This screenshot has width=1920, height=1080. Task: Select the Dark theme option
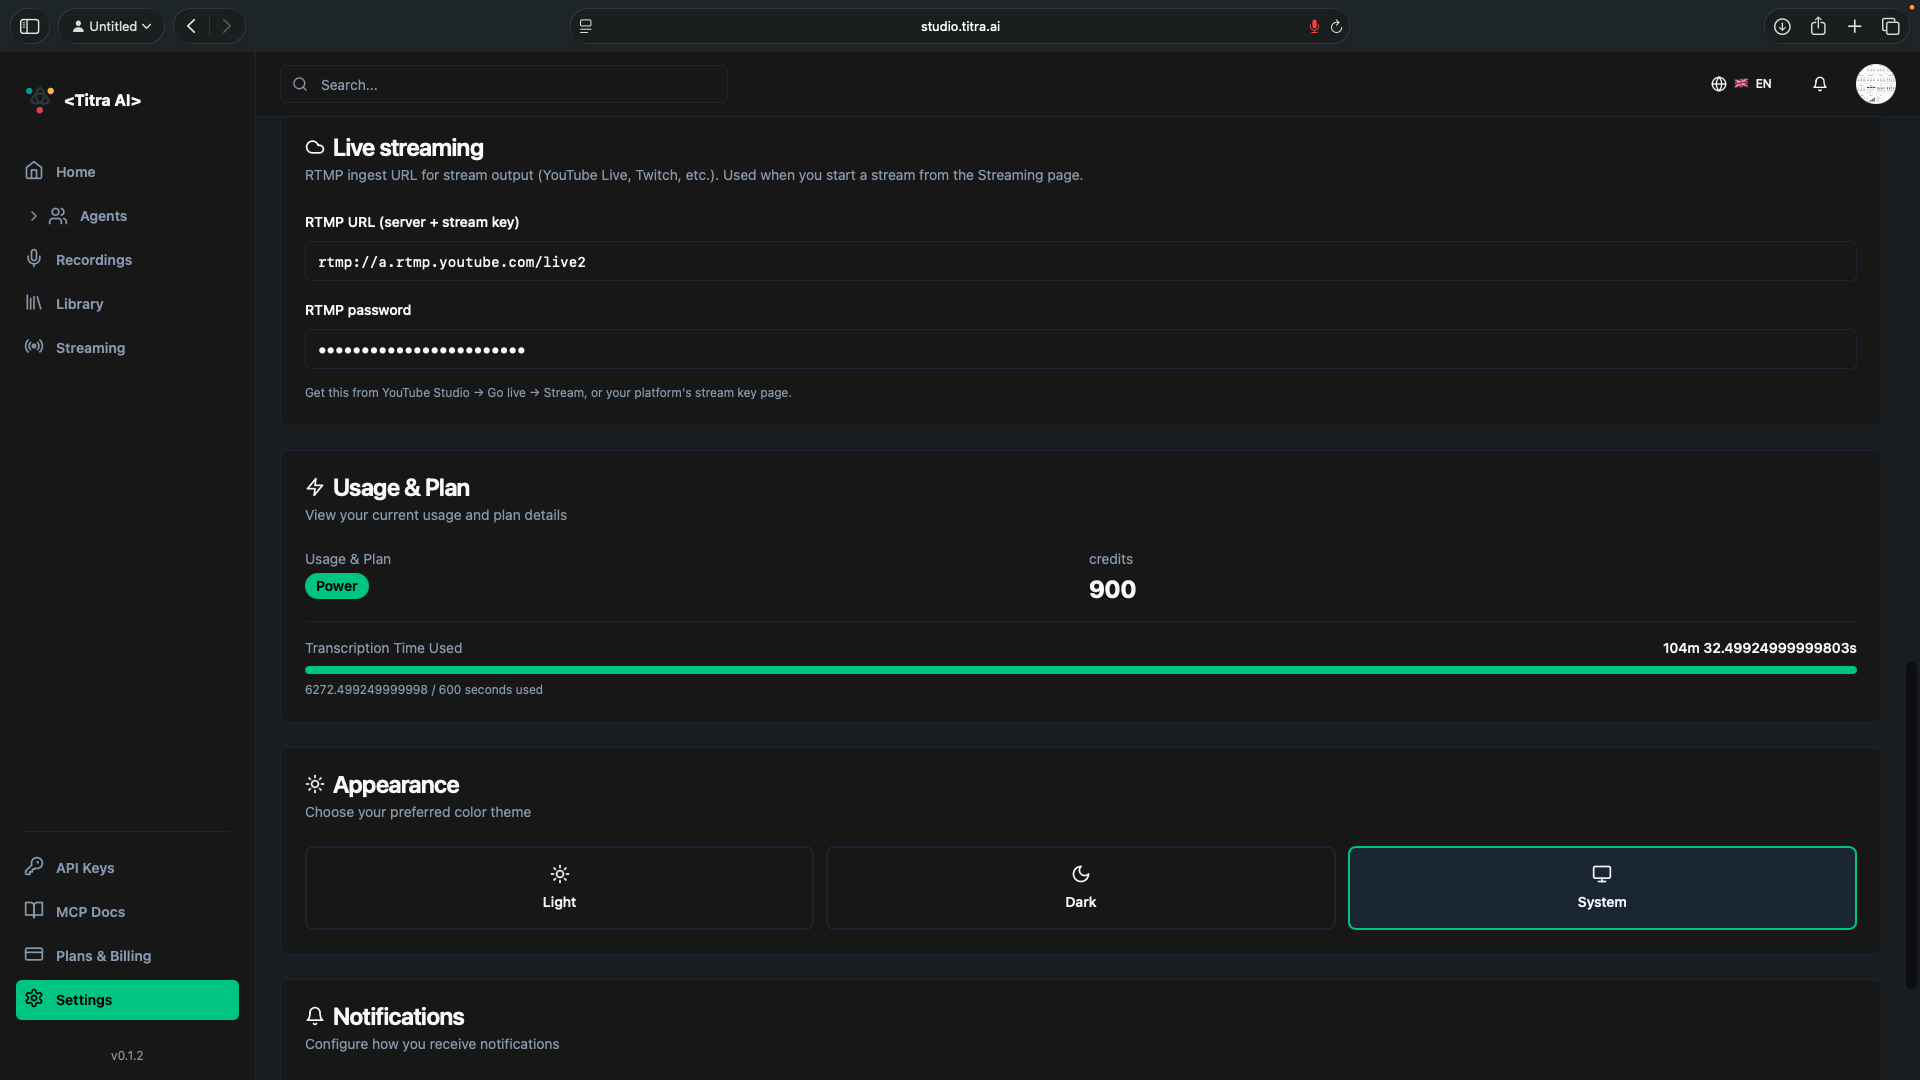1080,888
